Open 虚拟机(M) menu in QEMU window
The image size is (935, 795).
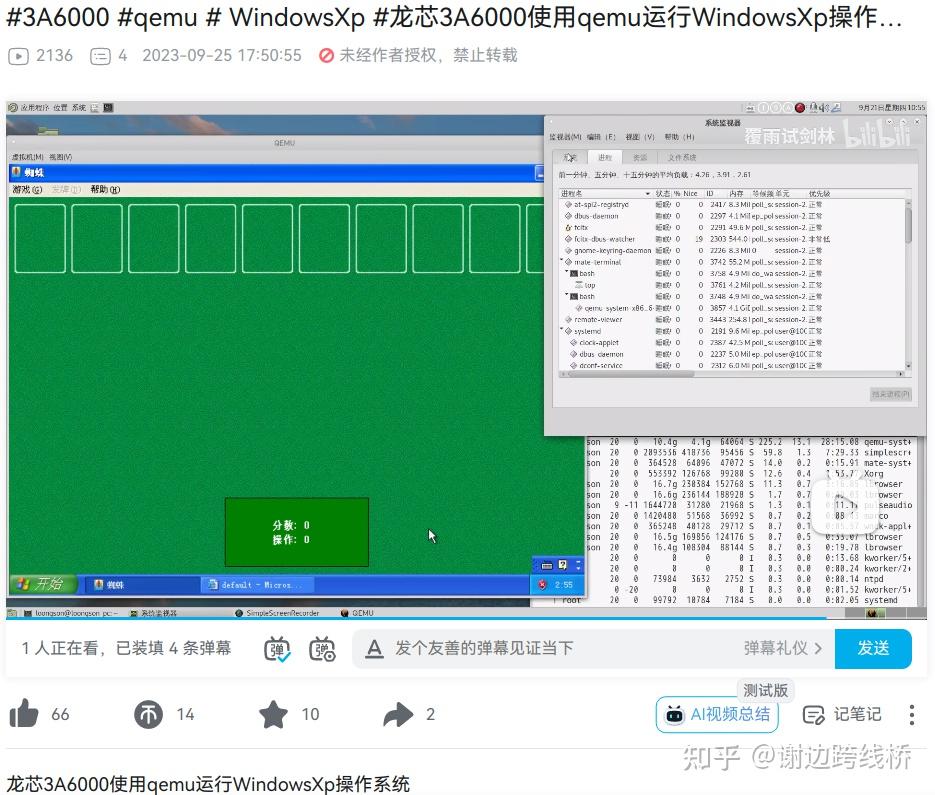pos(27,157)
